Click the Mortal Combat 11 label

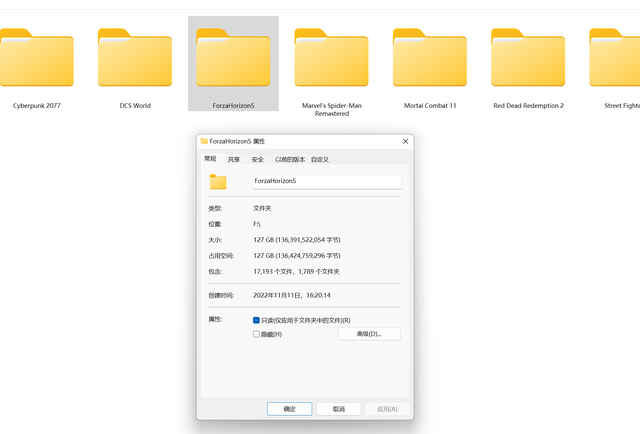[430, 105]
